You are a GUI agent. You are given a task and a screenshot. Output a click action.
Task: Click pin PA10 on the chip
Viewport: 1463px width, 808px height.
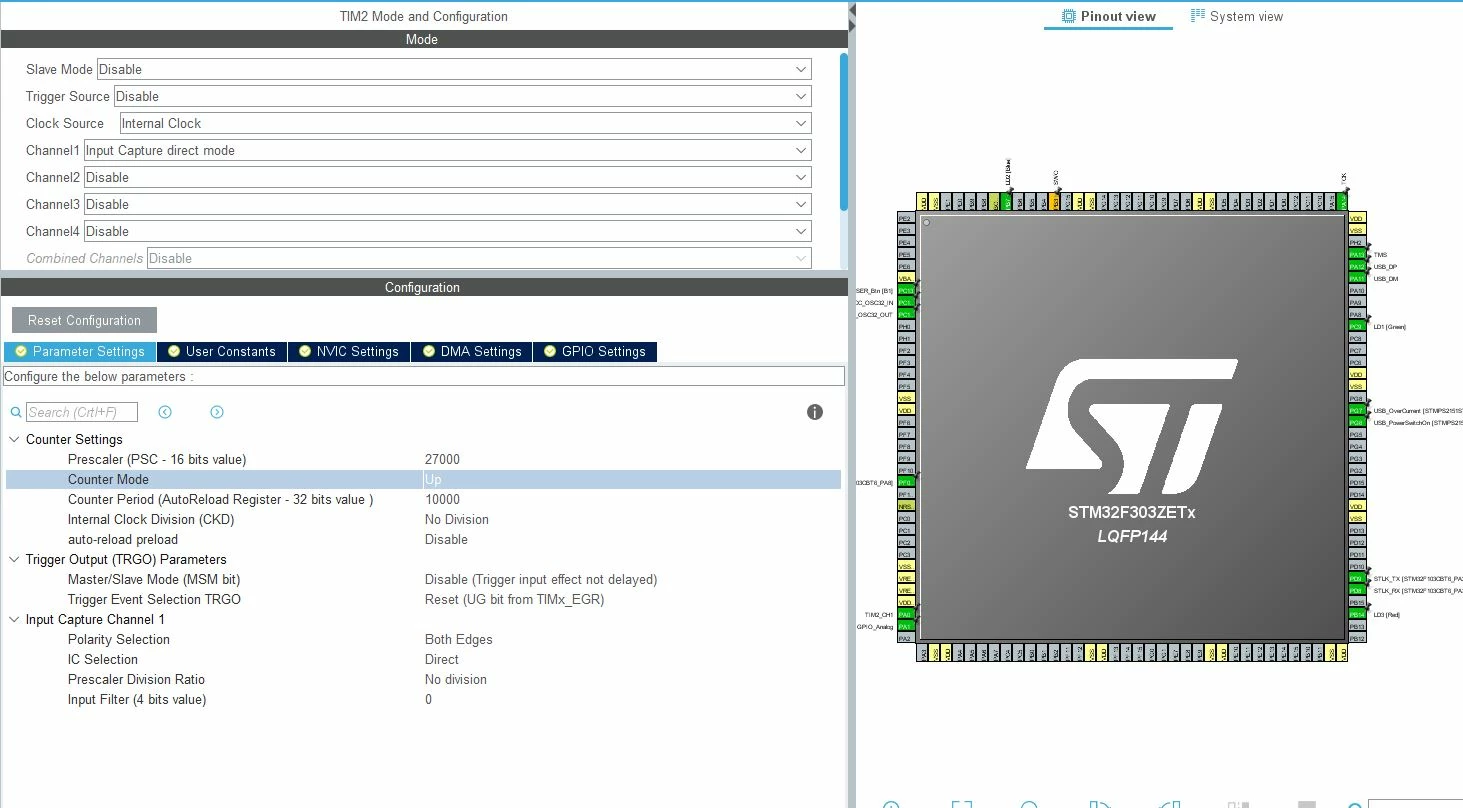click(x=1356, y=290)
